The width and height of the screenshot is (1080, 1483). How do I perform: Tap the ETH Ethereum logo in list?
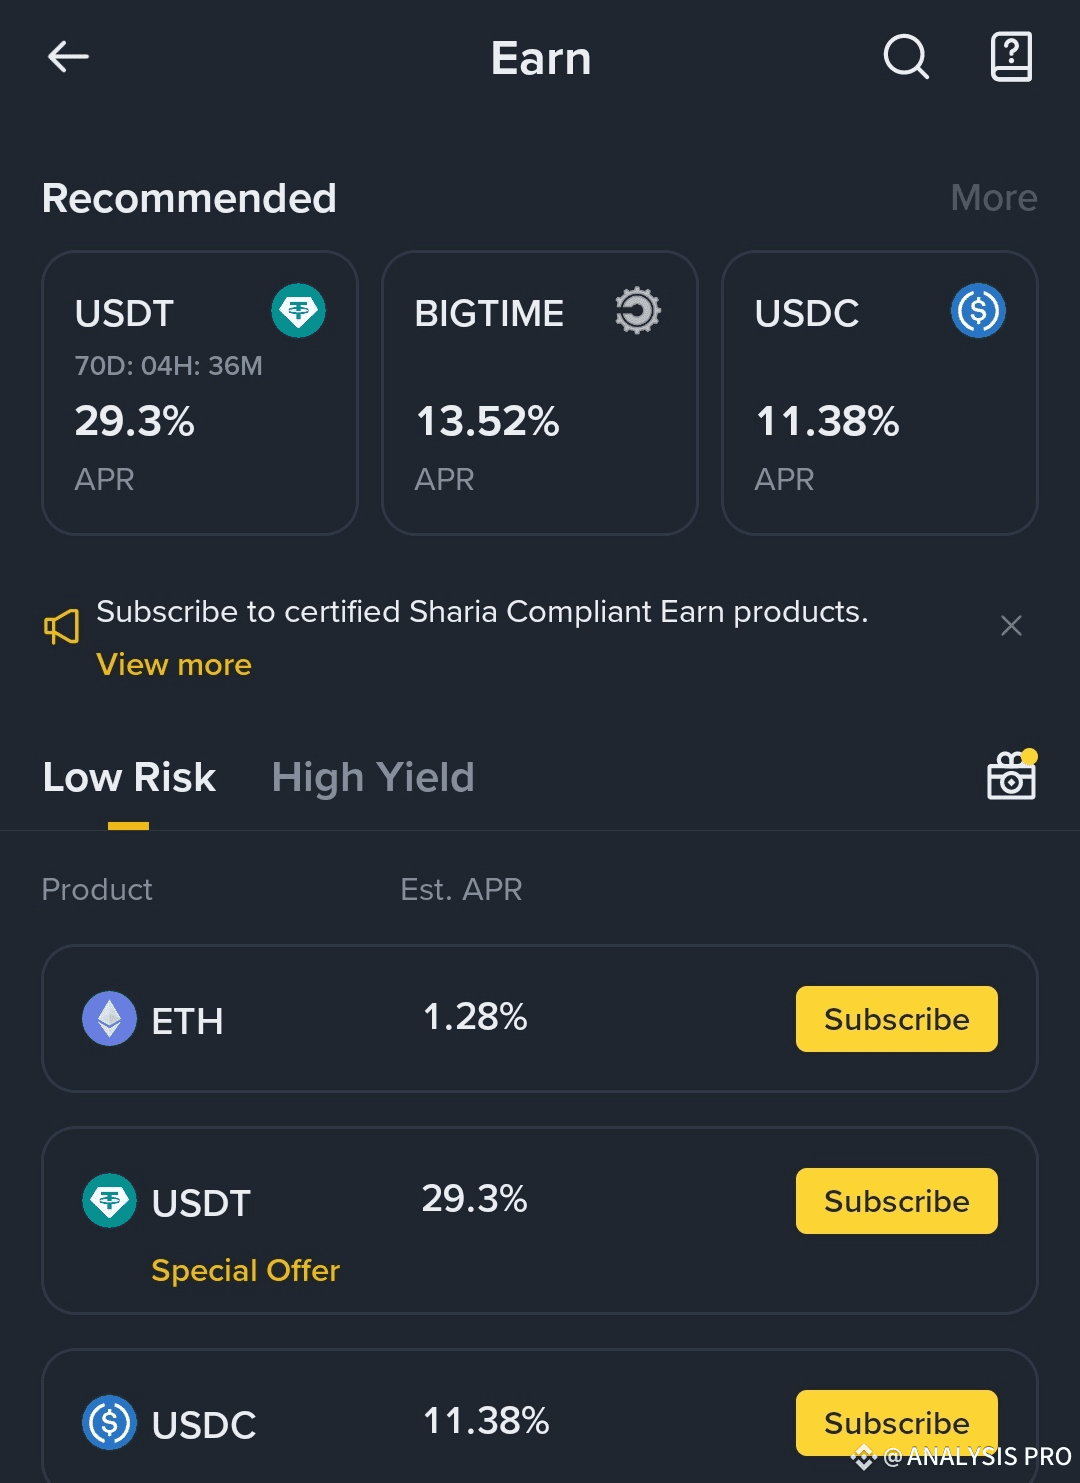click(x=109, y=1018)
